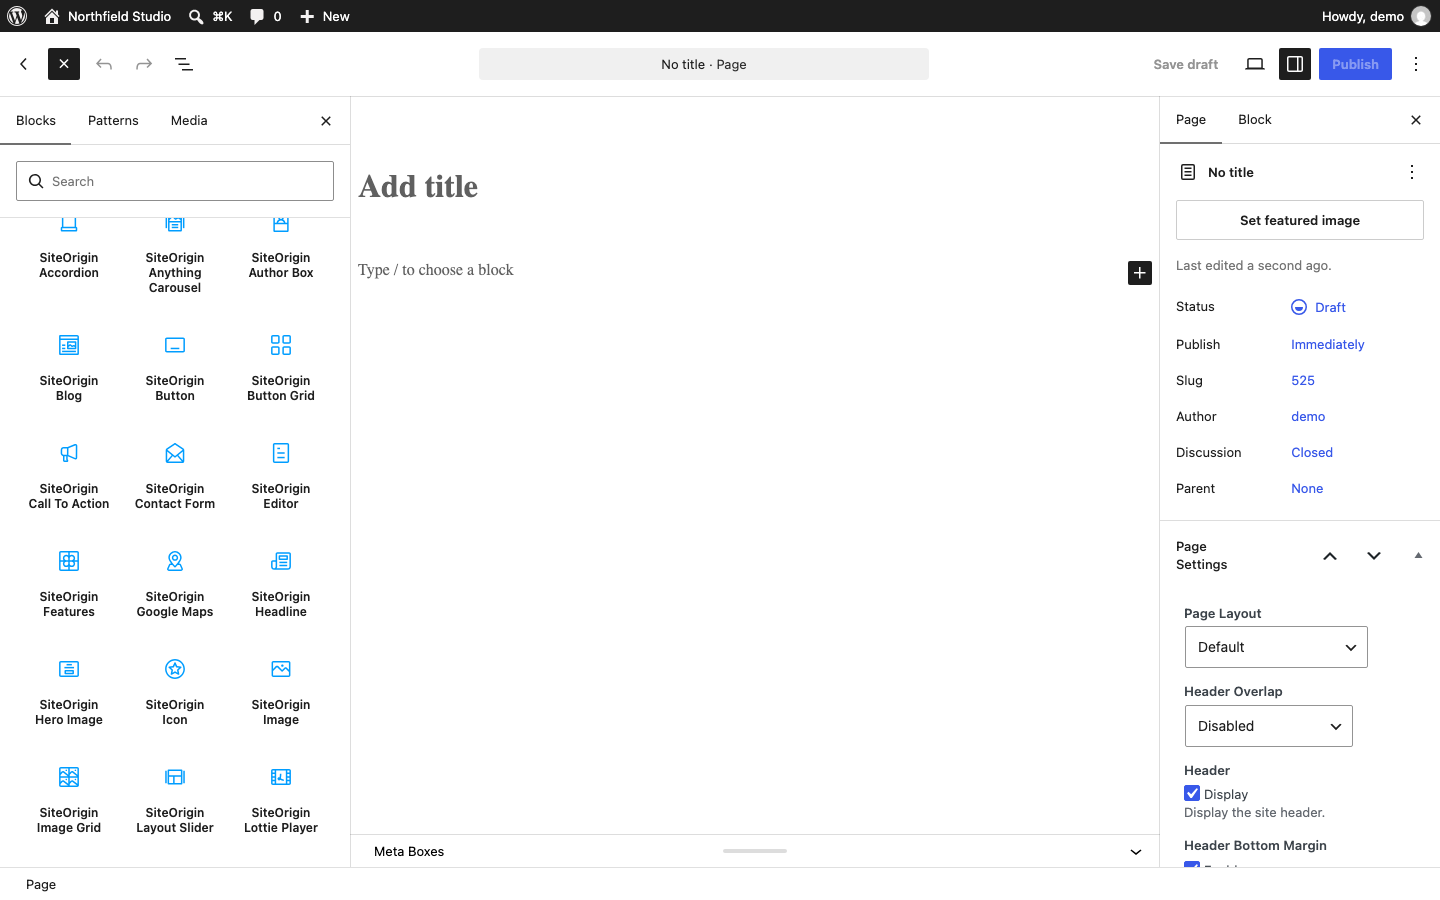Insert the SiteOrigin Hero Image block

click(x=69, y=691)
